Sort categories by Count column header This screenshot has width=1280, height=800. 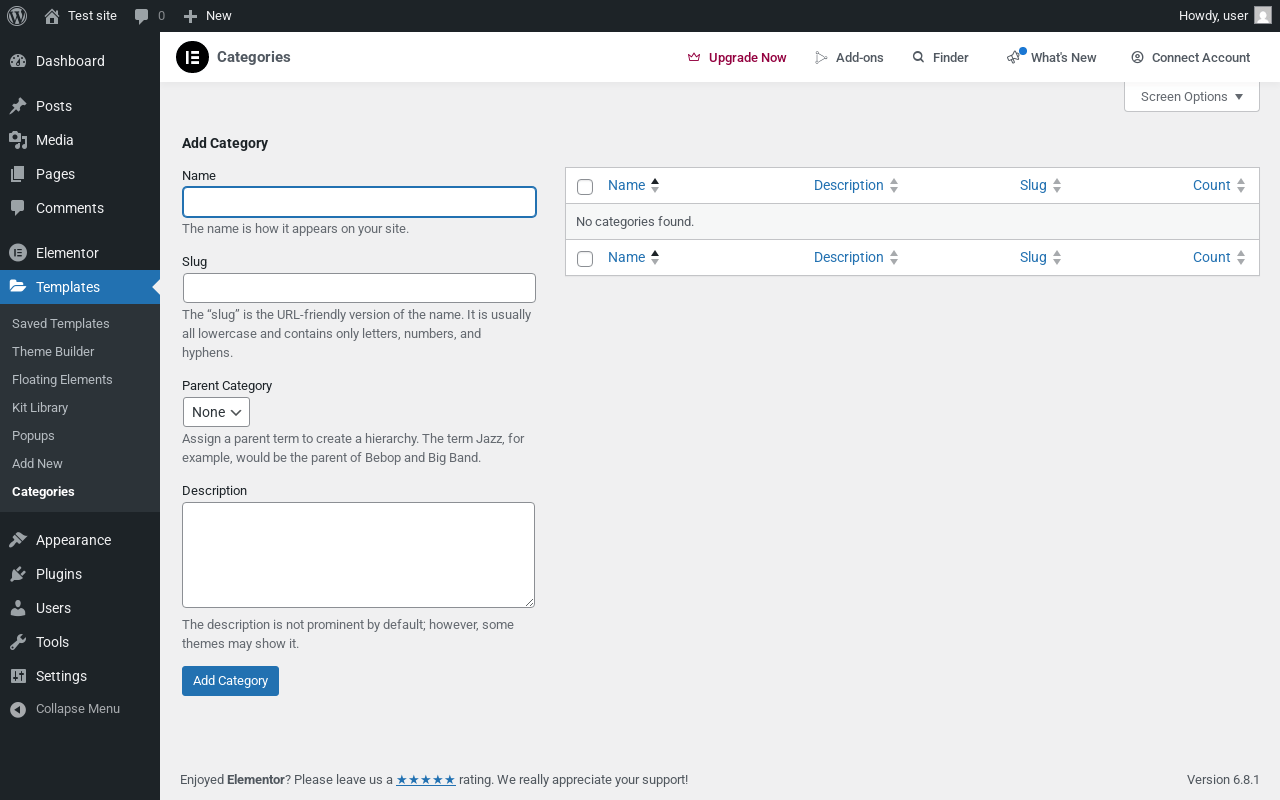tap(1211, 185)
